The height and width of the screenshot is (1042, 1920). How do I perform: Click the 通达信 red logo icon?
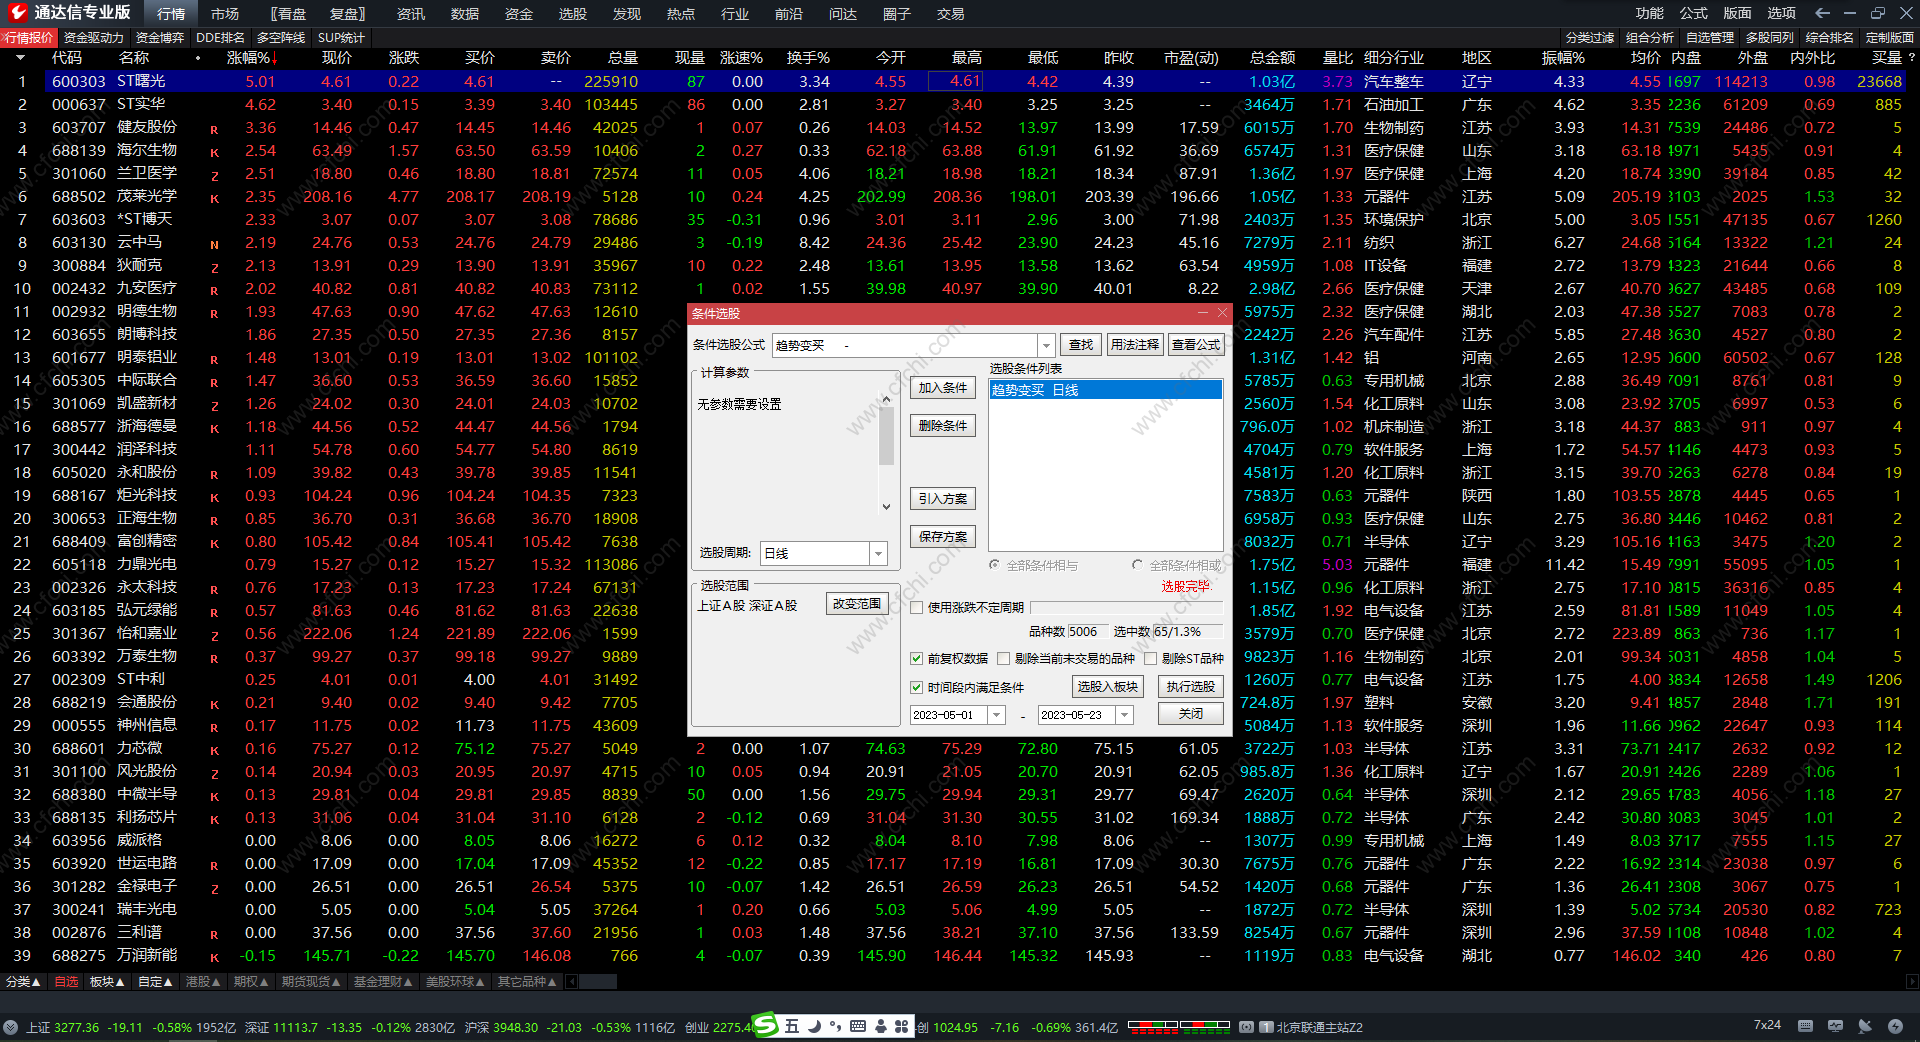coord(17,13)
